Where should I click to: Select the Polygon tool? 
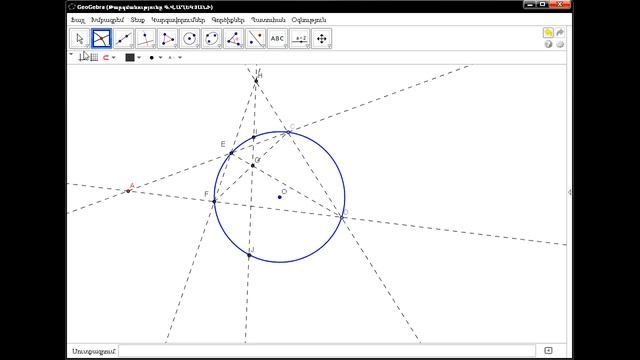pyautogui.click(x=168, y=39)
